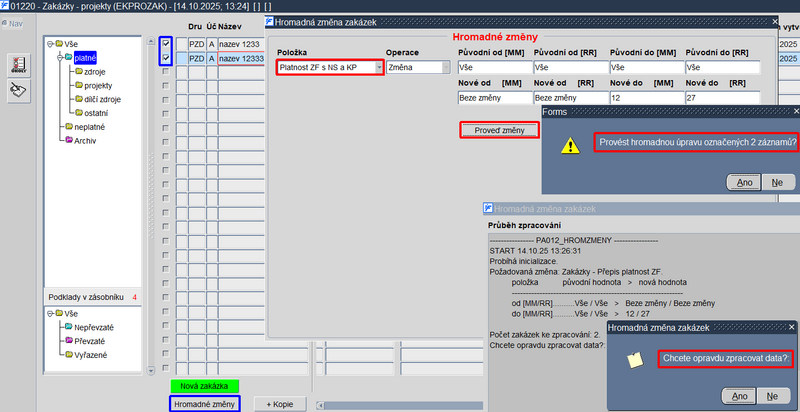Click the Původní od [RR] field
800x412 pixels.
click(x=570, y=67)
